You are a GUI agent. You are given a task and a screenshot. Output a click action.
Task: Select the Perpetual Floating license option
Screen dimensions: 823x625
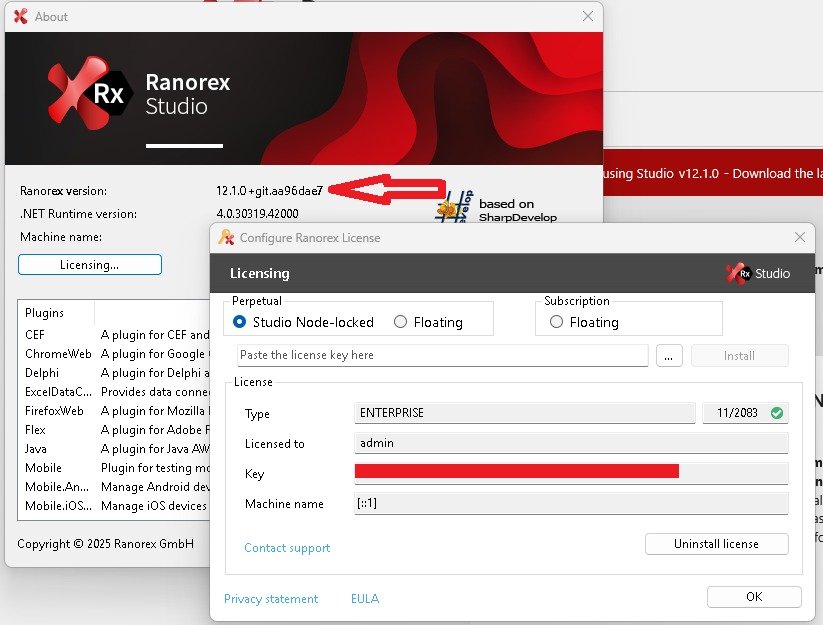(428, 322)
